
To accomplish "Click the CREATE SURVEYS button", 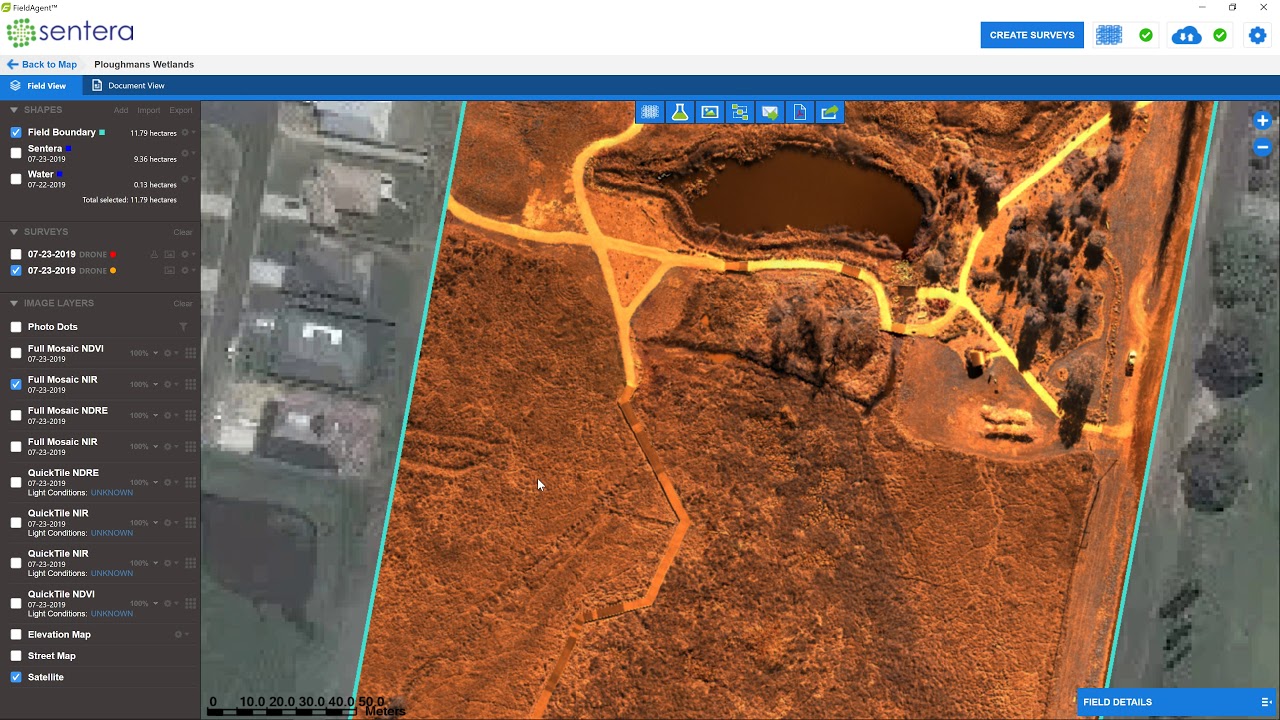I will [1032, 35].
